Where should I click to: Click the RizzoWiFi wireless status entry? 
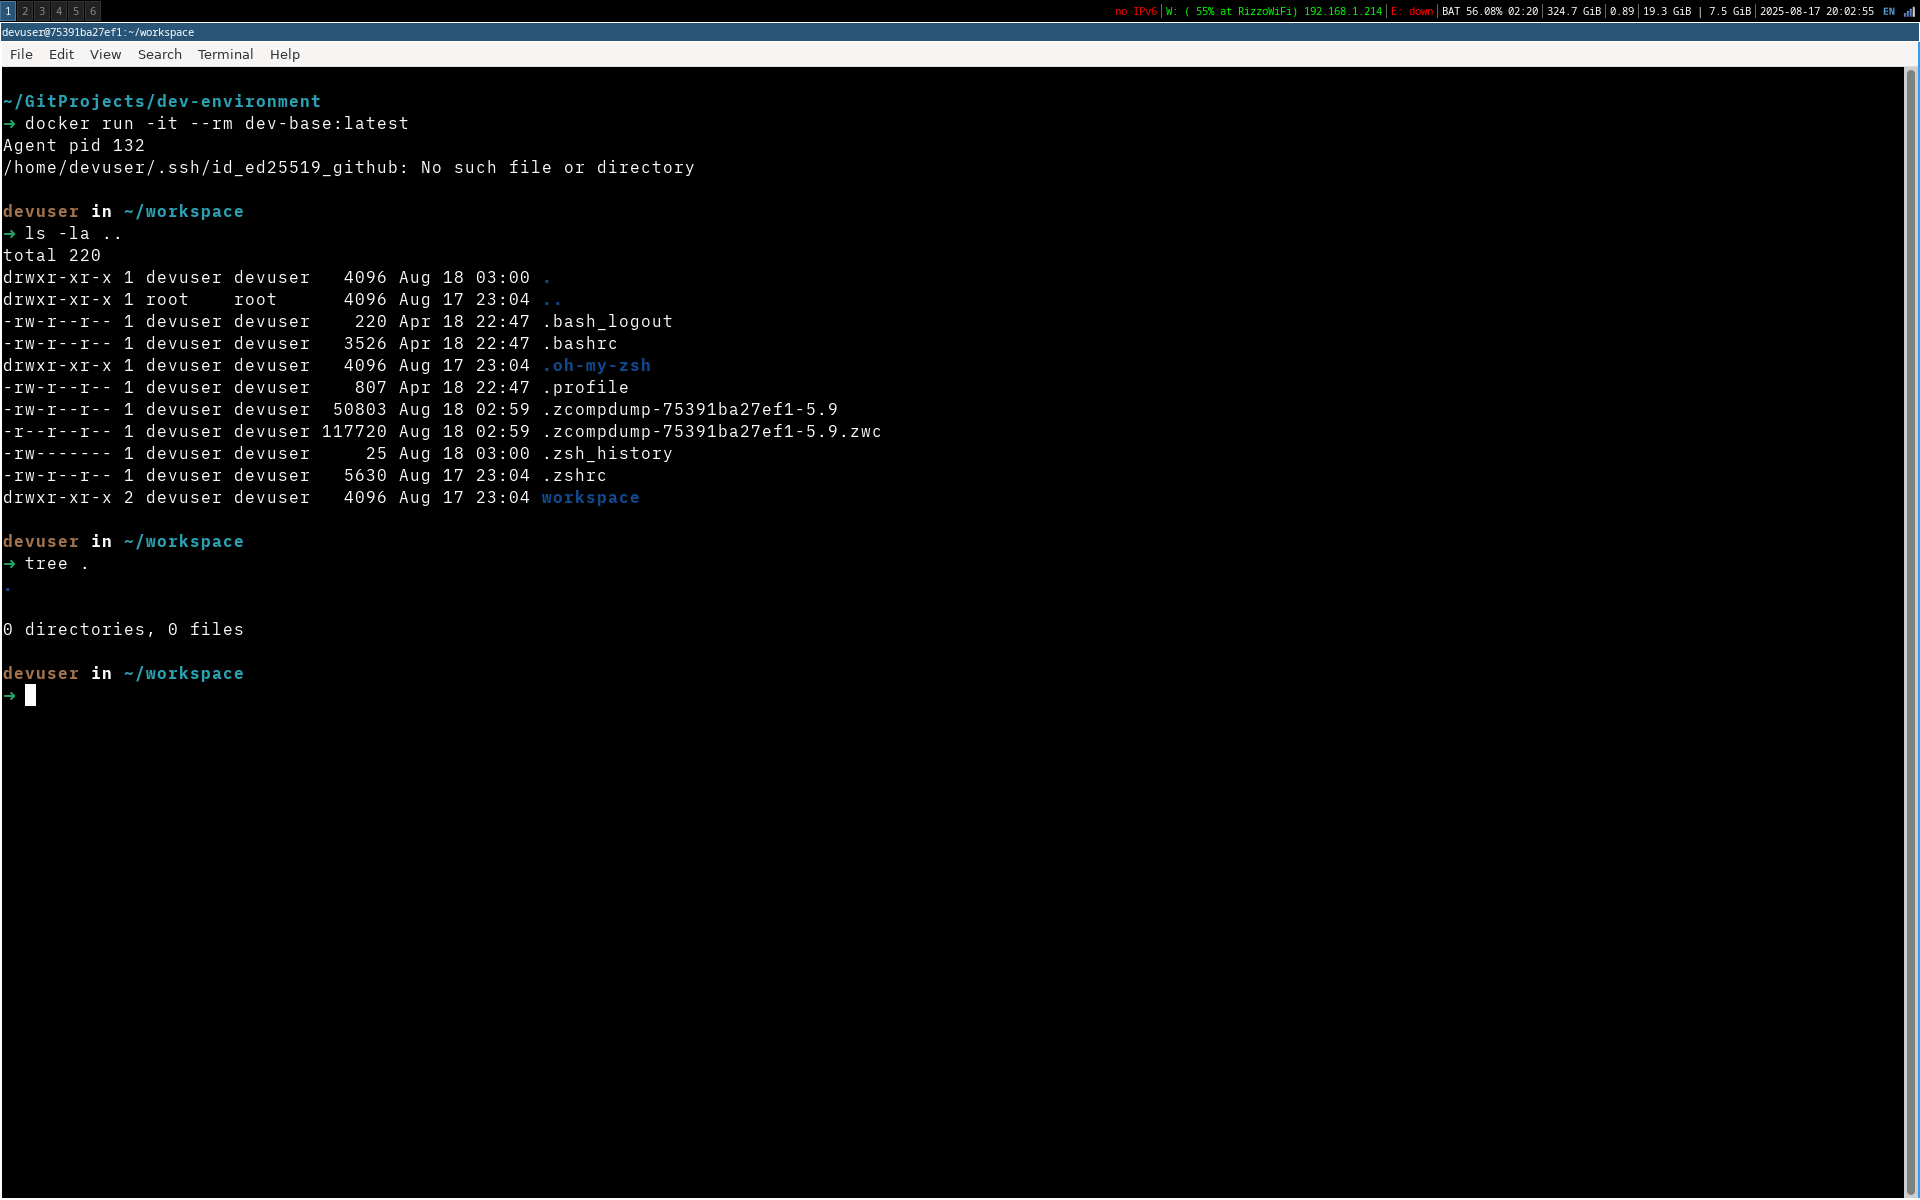point(1274,11)
